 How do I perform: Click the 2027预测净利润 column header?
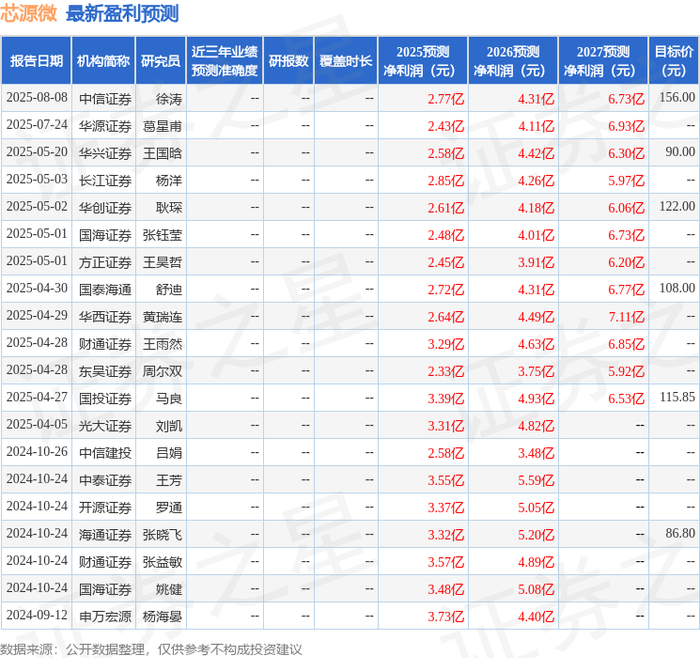[x=603, y=61]
